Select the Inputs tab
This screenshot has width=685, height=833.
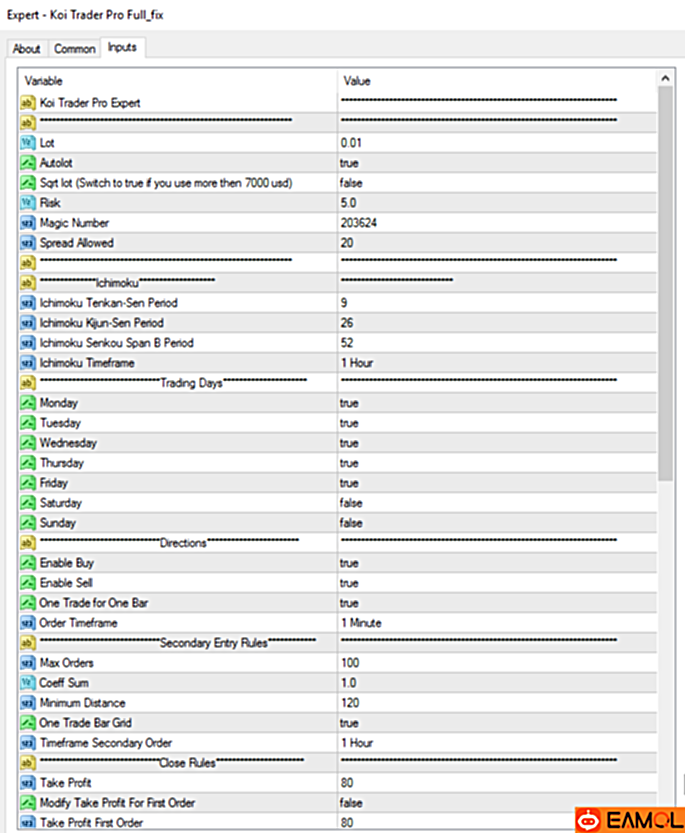pos(122,47)
